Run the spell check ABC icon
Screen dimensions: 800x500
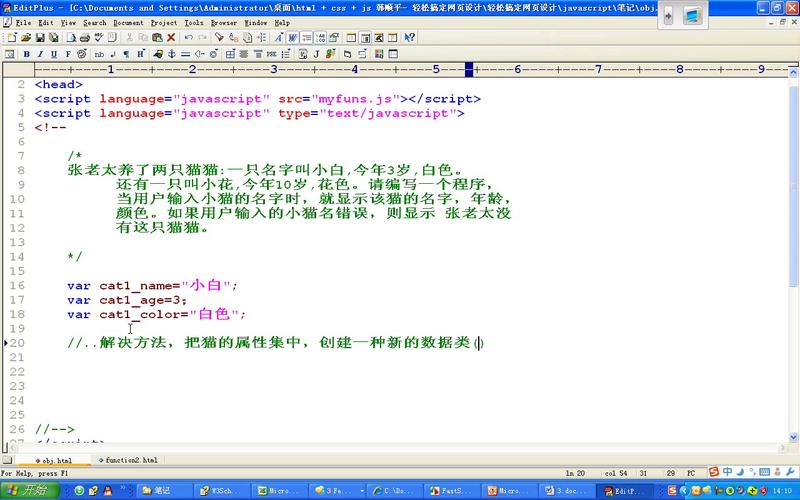coord(98,37)
